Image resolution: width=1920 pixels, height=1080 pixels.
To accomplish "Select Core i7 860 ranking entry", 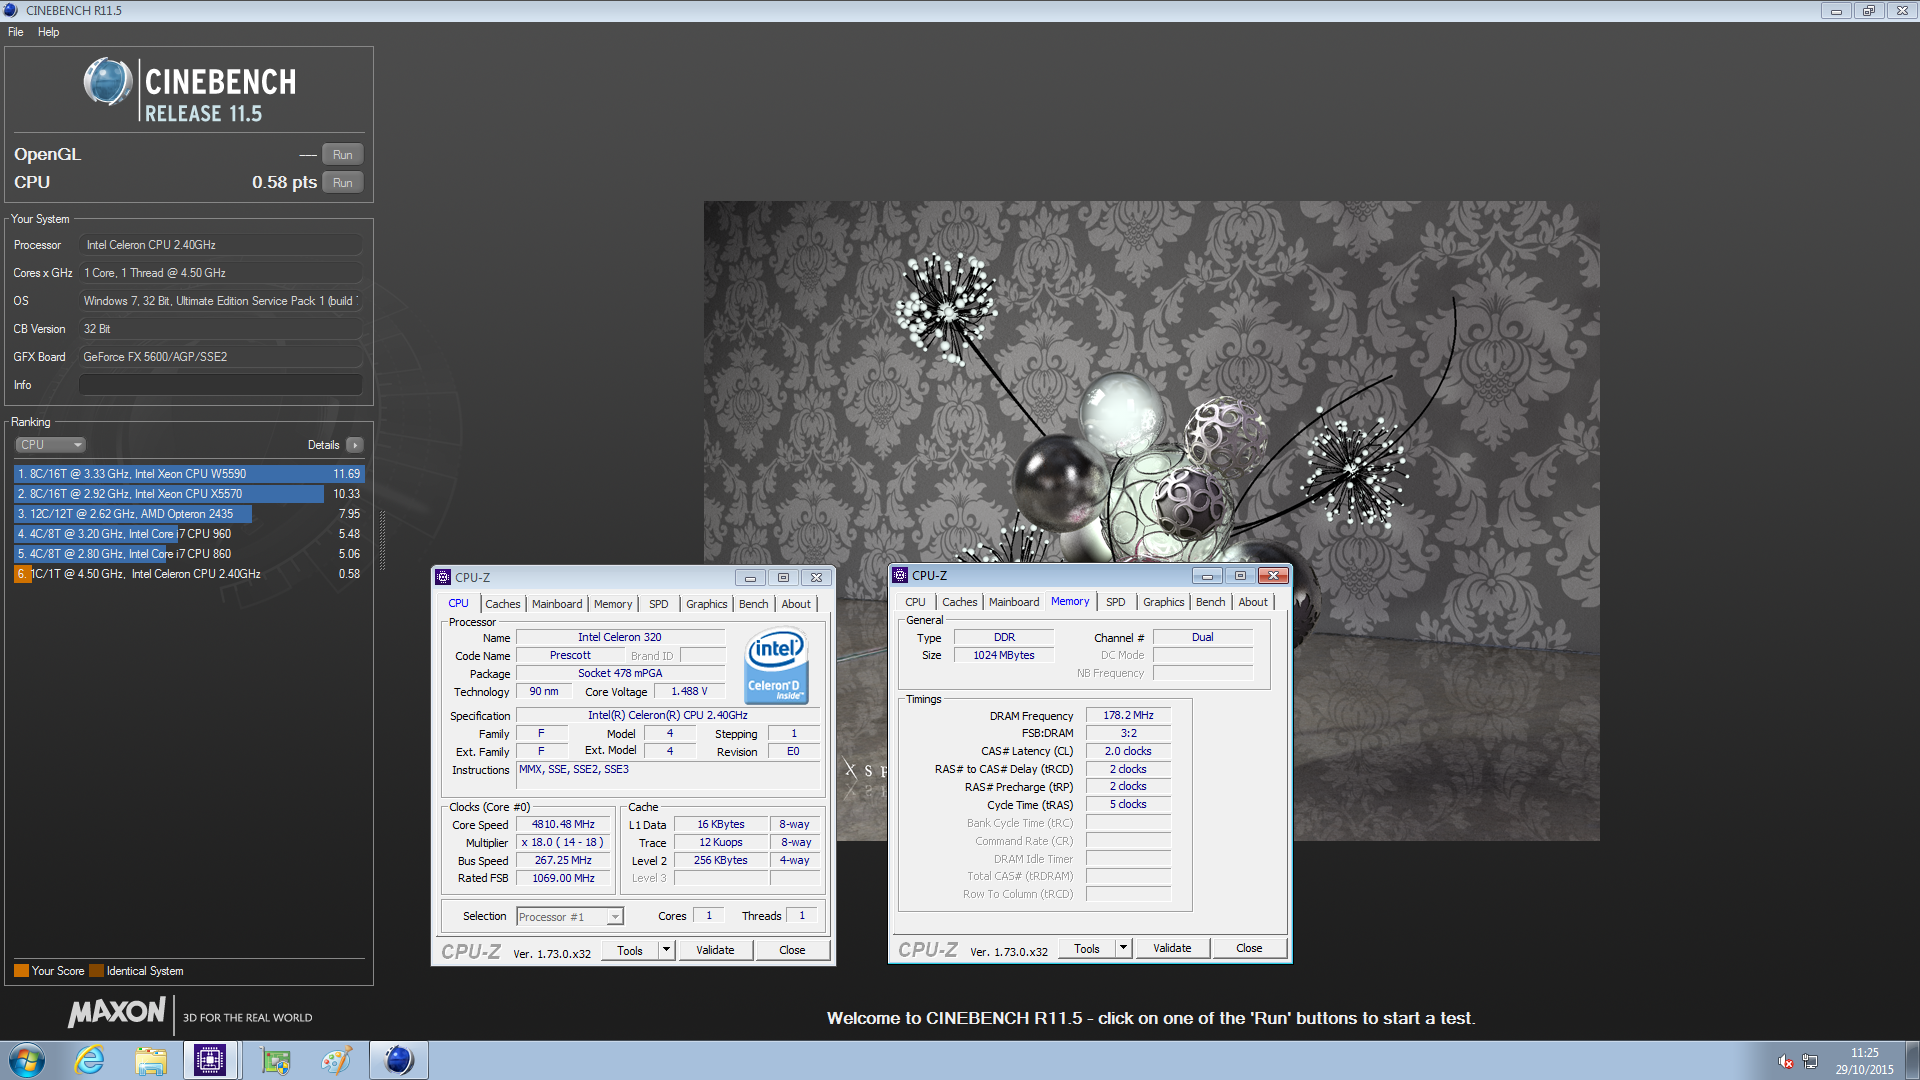I will pos(189,554).
